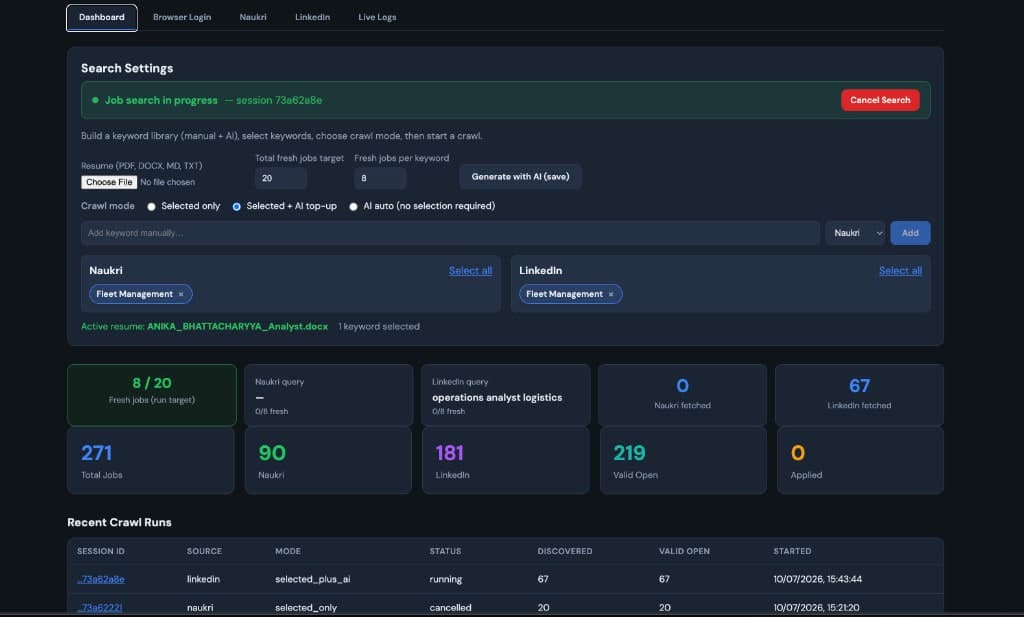Viewport: 1024px width, 617px height.
Task: Open session link ..73a62a8e
Action: 101,579
